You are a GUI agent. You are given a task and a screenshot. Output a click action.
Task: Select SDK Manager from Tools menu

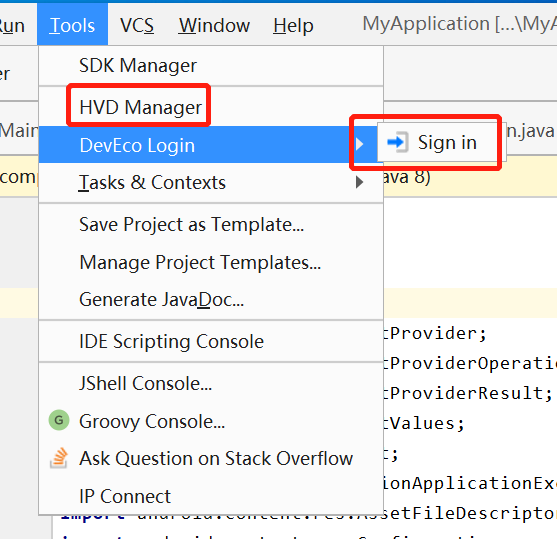pyautogui.click(x=211, y=66)
